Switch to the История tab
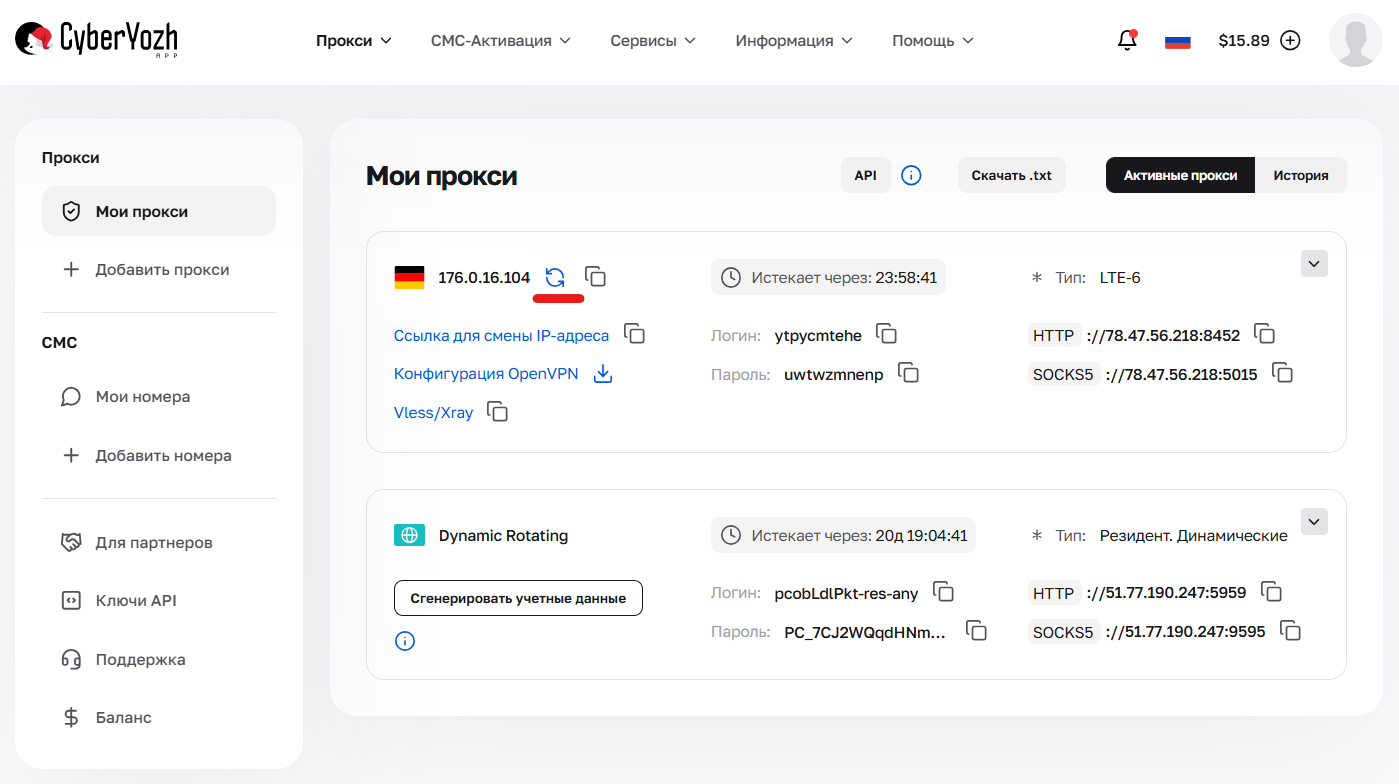Screen dimensions: 1399x784 click(1301, 174)
